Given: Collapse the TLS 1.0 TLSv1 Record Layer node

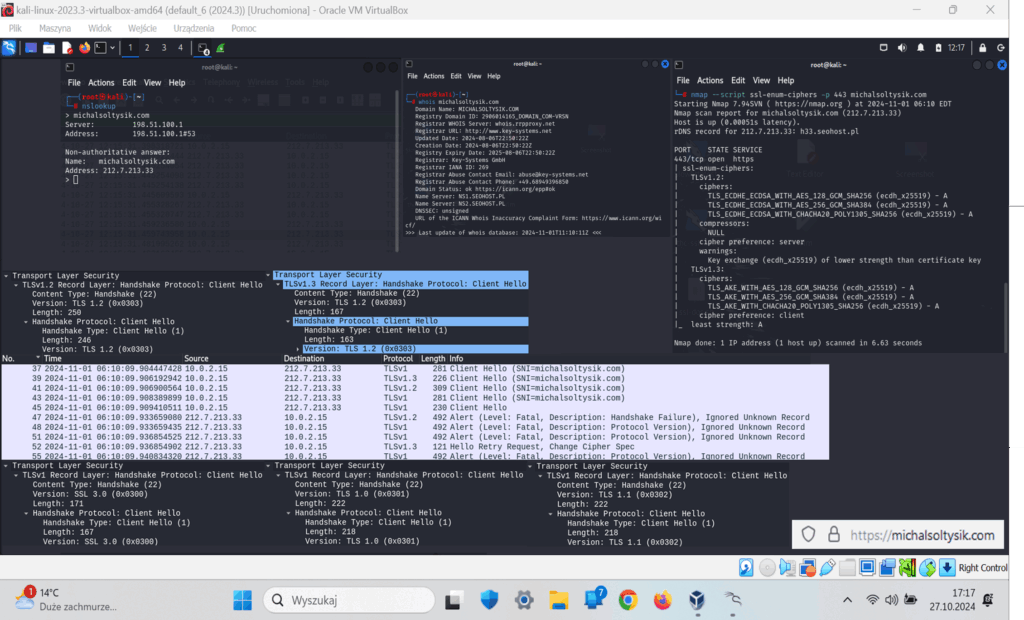Looking at the screenshot, I should click(278, 476).
